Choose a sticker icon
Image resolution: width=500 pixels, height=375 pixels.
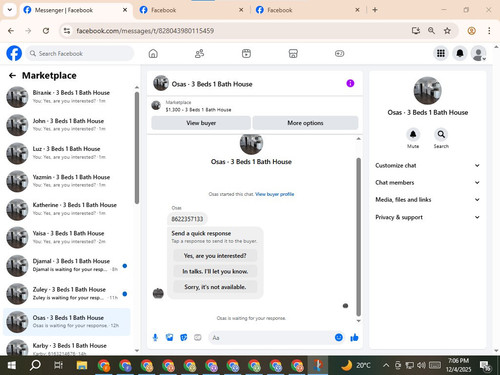(184, 338)
